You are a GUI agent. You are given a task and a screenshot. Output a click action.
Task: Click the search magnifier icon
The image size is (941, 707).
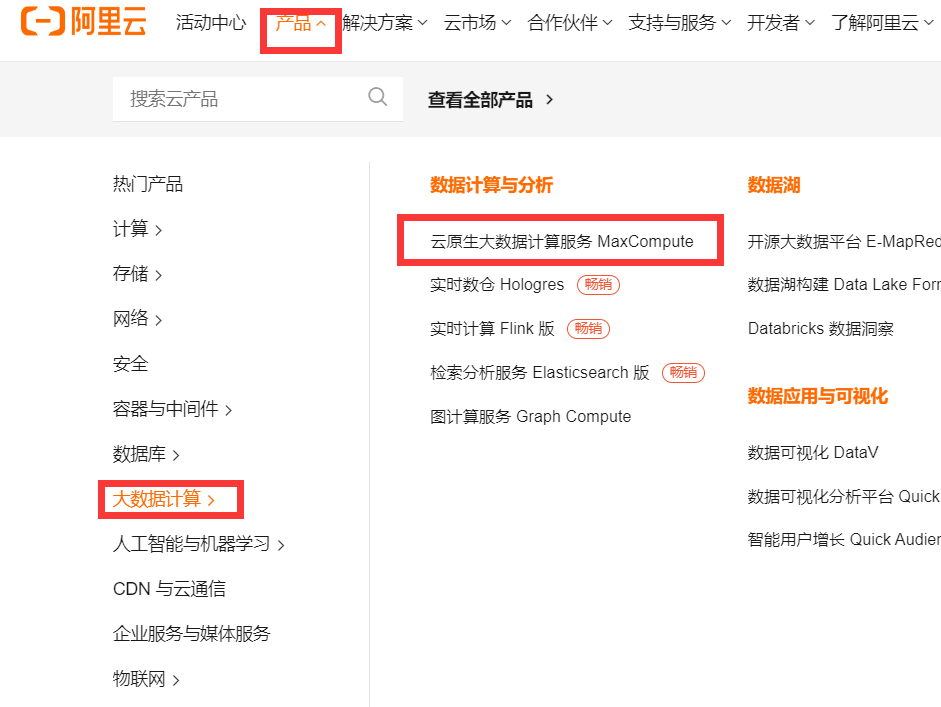[x=377, y=97]
